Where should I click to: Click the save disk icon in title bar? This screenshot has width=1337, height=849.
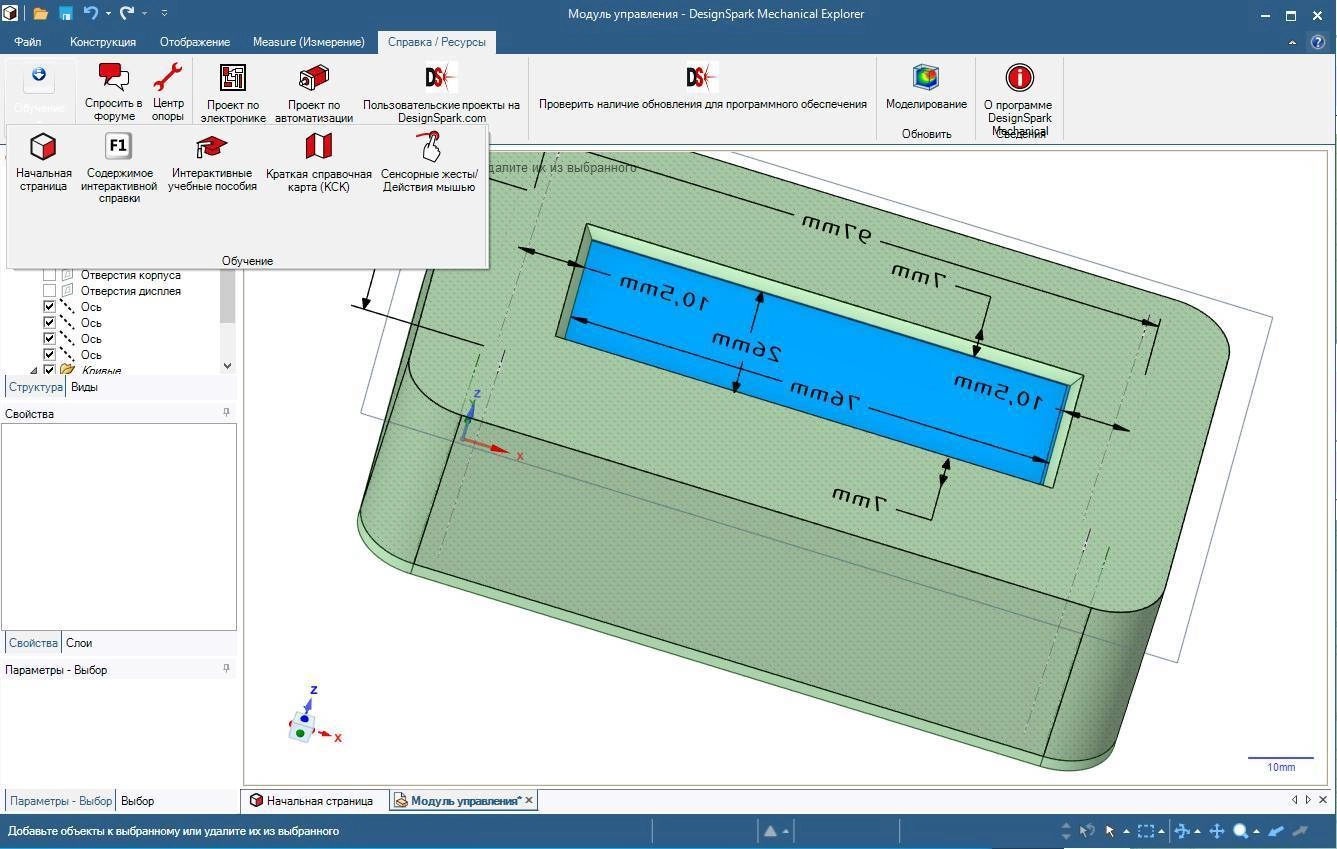pyautogui.click(x=66, y=14)
